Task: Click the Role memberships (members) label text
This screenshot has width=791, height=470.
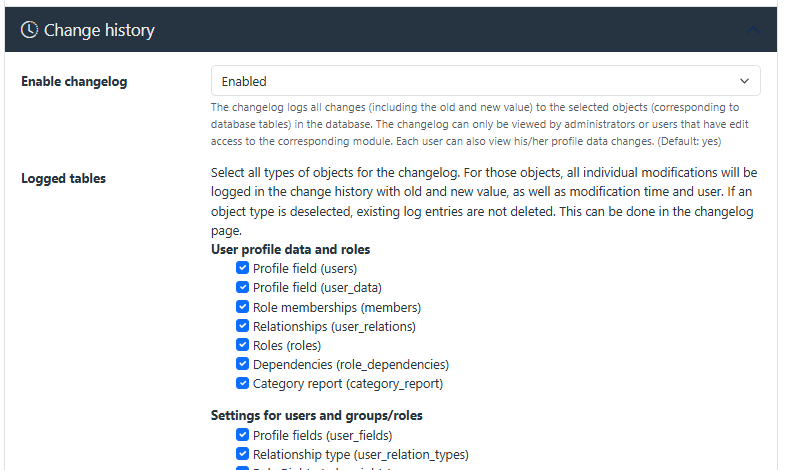Action: point(337,307)
